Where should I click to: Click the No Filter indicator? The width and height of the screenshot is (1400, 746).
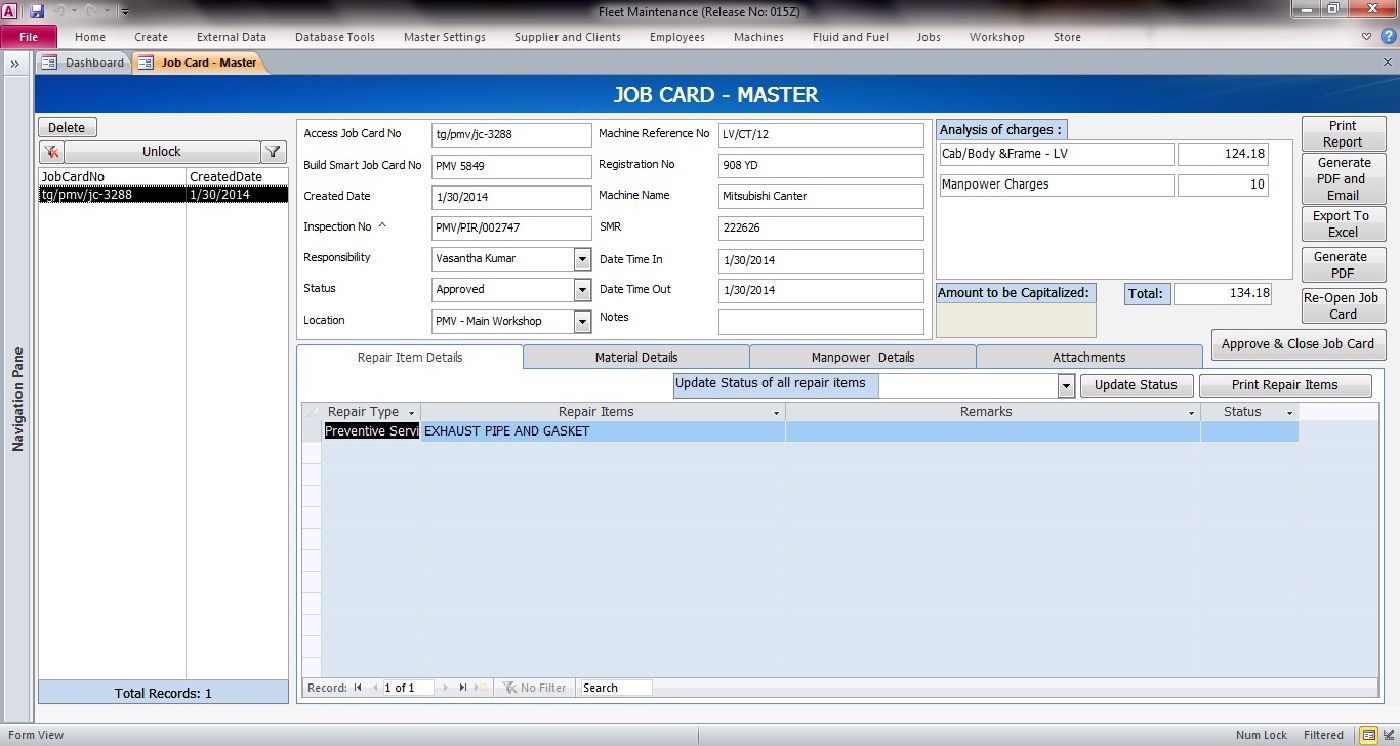point(535,688)
